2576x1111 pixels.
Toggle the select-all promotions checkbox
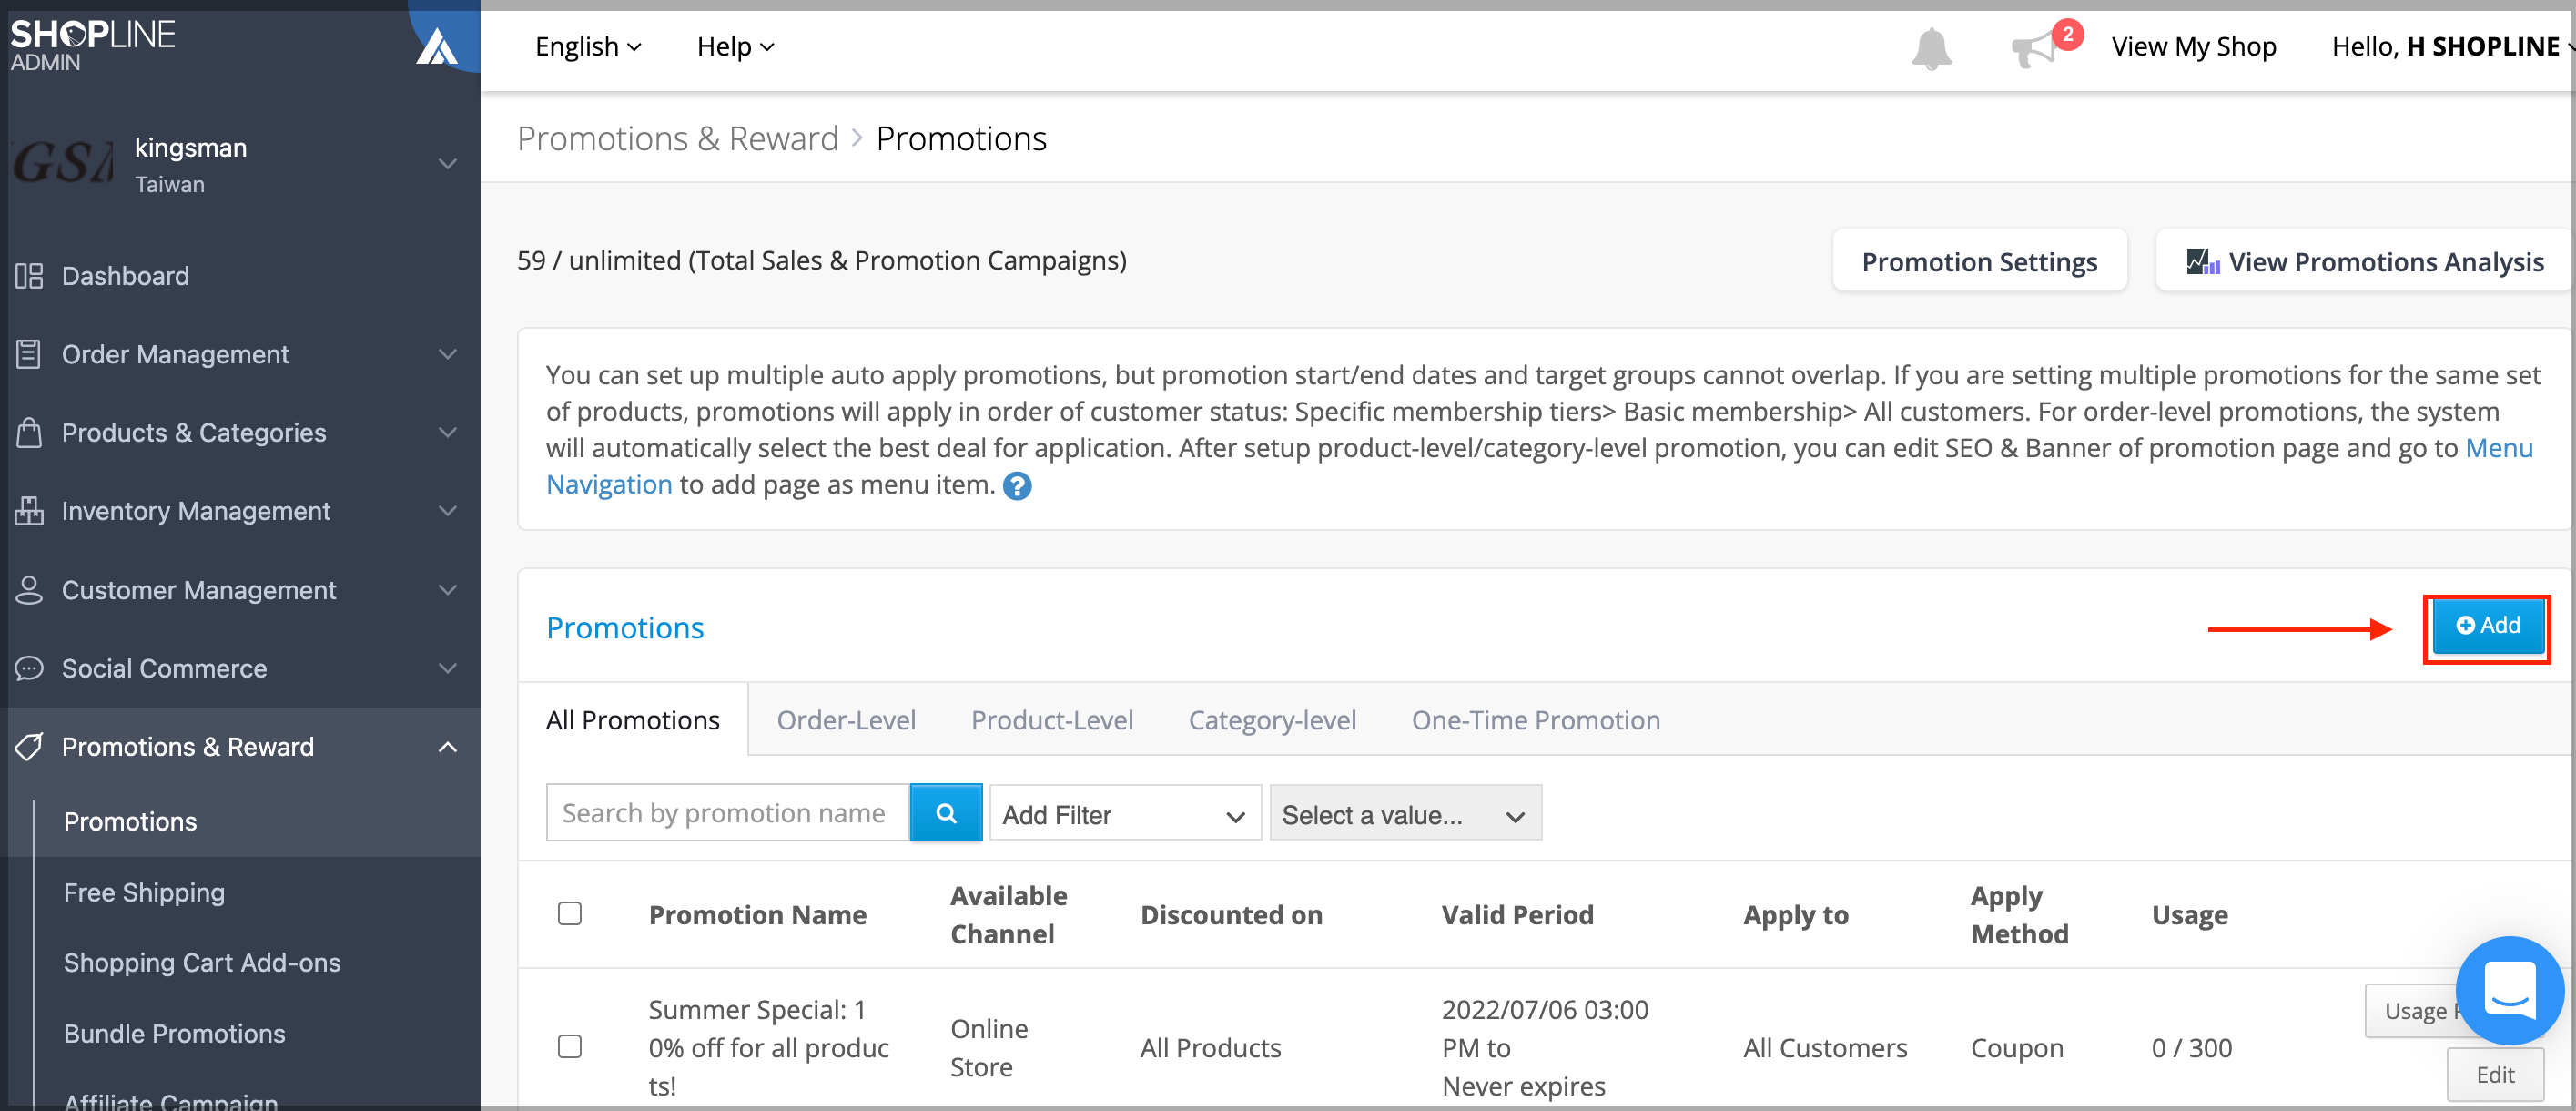[570, 914]
